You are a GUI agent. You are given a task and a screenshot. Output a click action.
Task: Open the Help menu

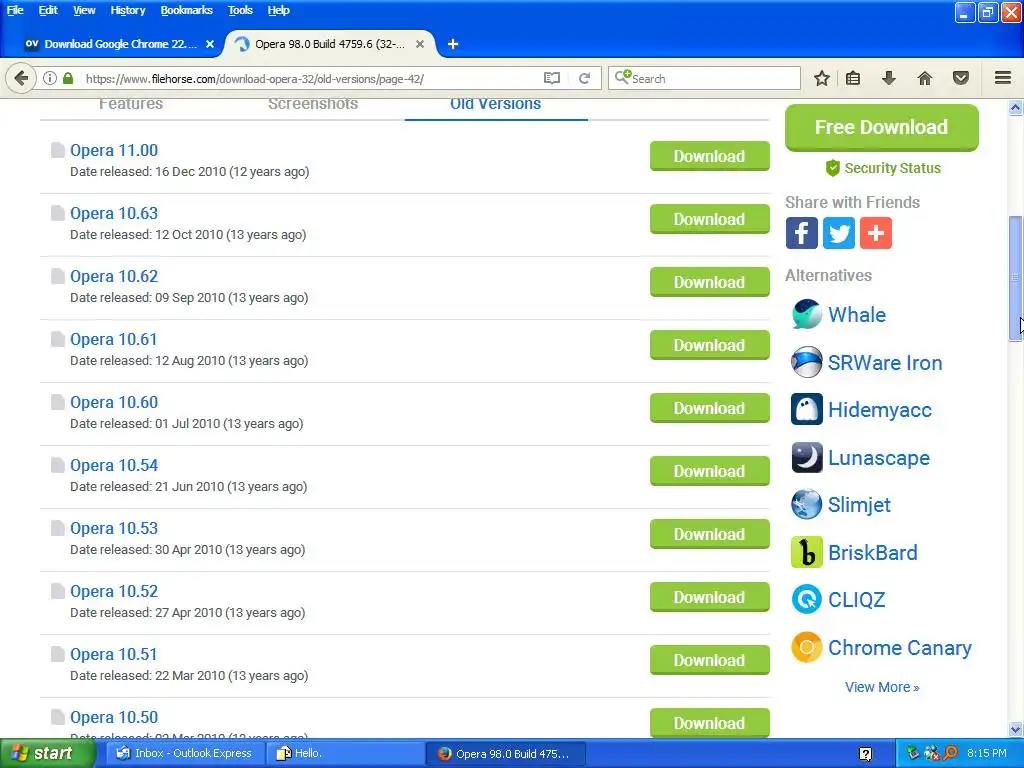coord(278,10)
